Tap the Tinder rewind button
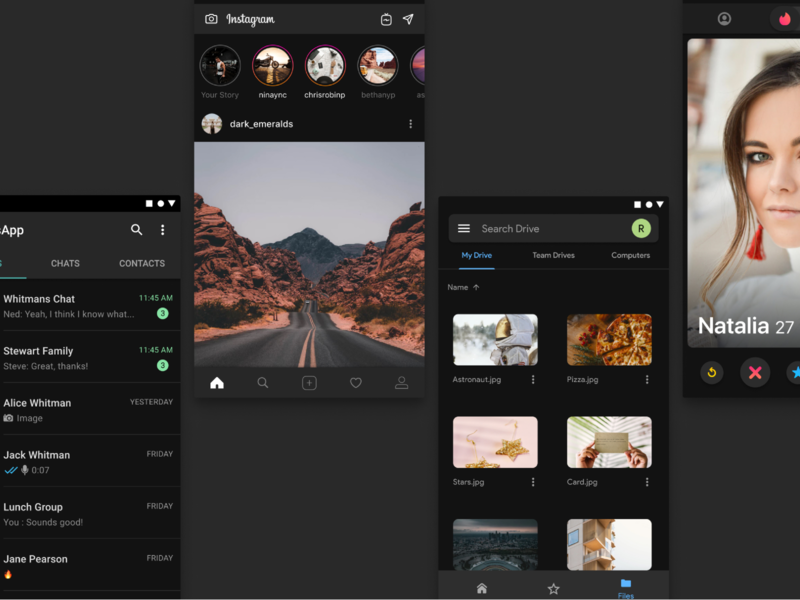Viewport: 800px width, 600px height. point(712,372)
